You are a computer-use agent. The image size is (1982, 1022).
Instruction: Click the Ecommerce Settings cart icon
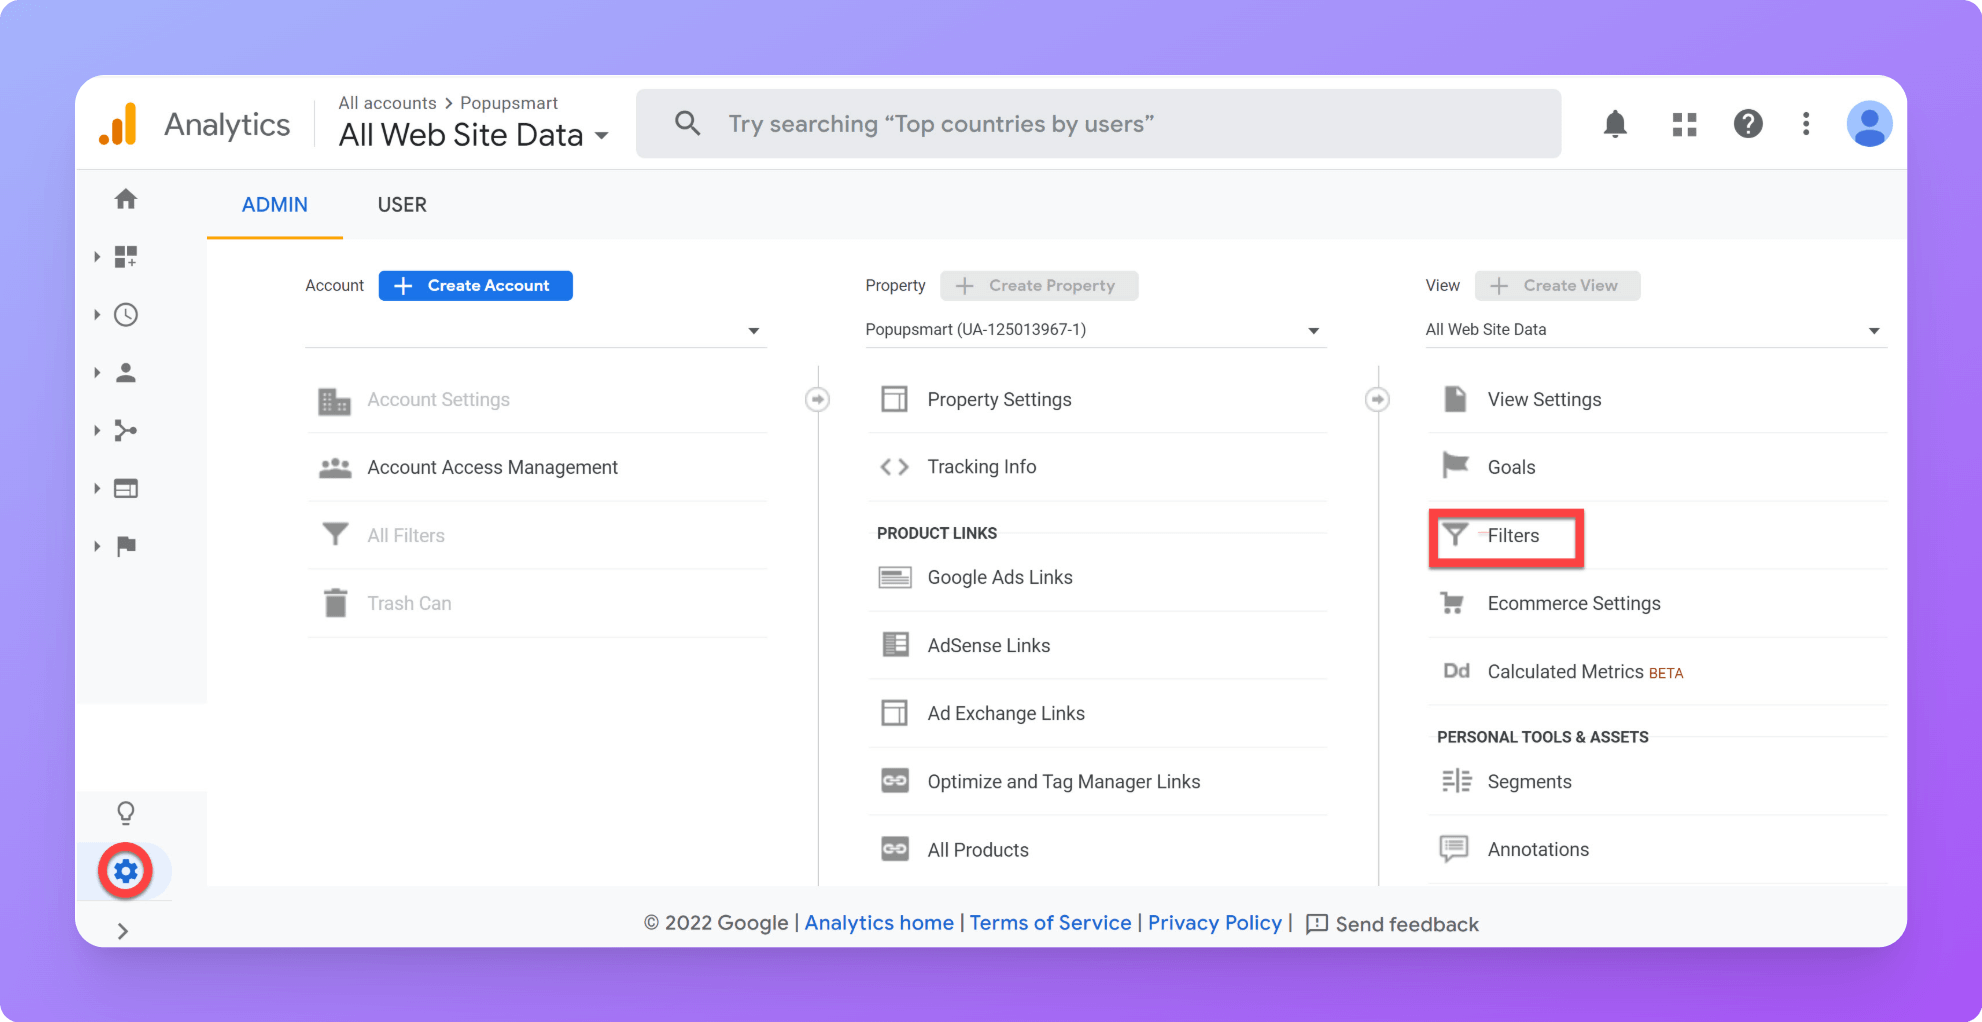click(1453, 603)
